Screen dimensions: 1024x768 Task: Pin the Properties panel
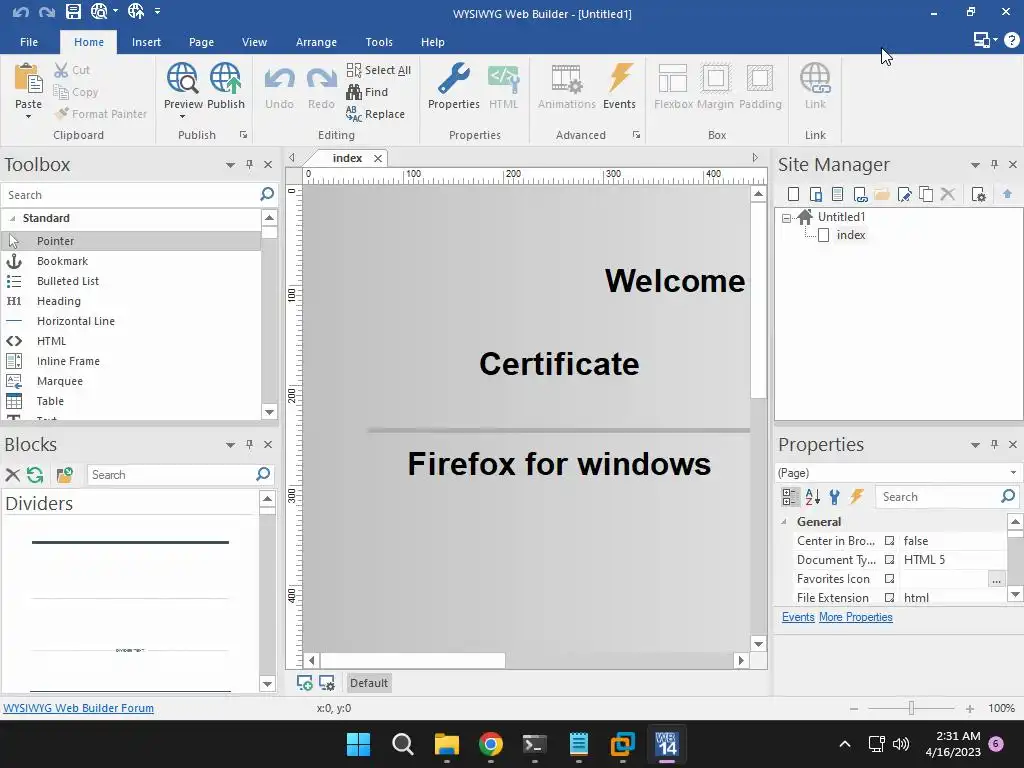[x=994, y=444]
